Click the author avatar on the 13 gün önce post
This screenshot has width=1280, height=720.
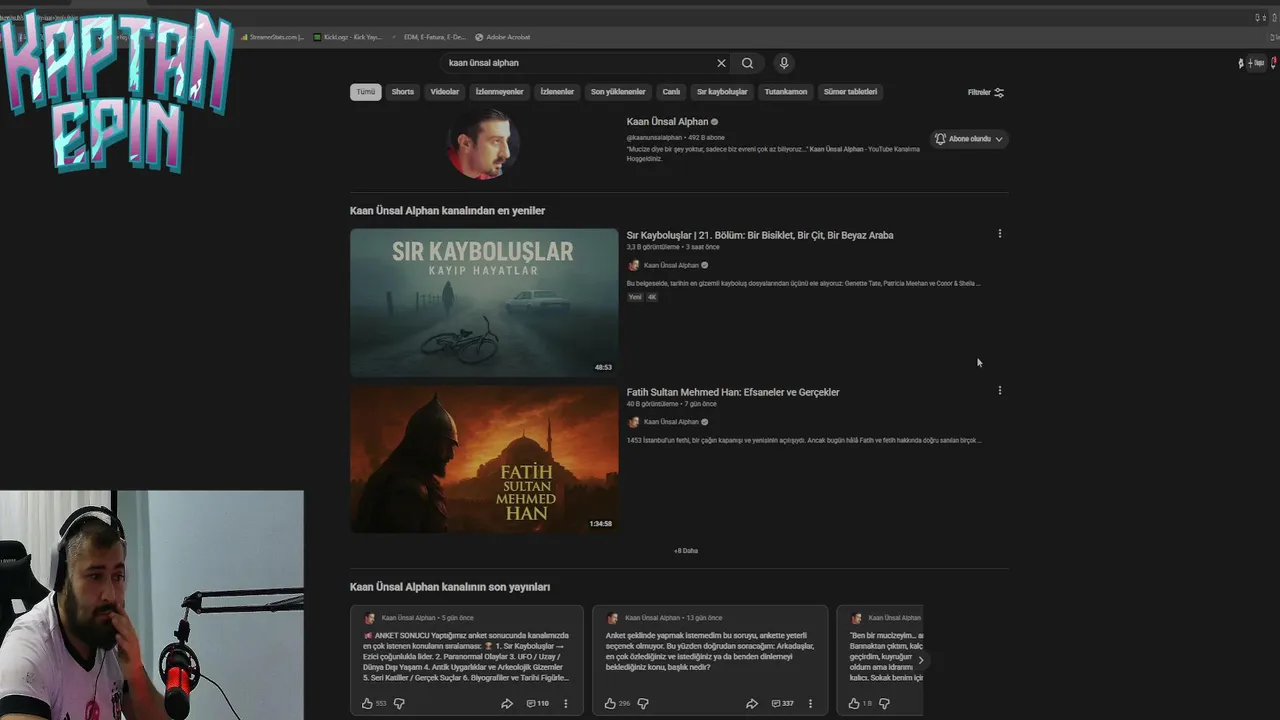613,618
